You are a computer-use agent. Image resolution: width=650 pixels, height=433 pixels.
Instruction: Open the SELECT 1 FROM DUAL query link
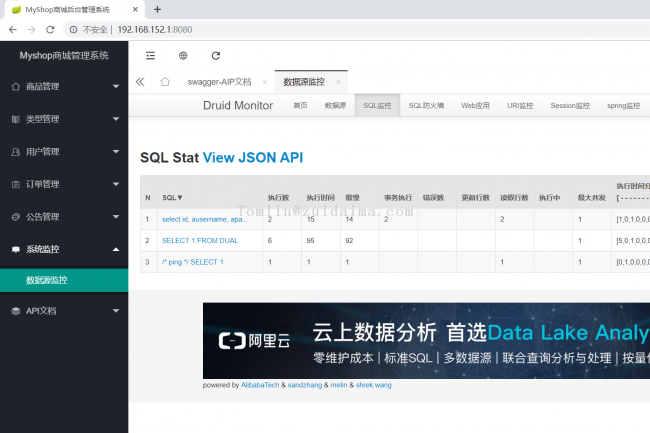pyautogui.click(x=195, y=241)
